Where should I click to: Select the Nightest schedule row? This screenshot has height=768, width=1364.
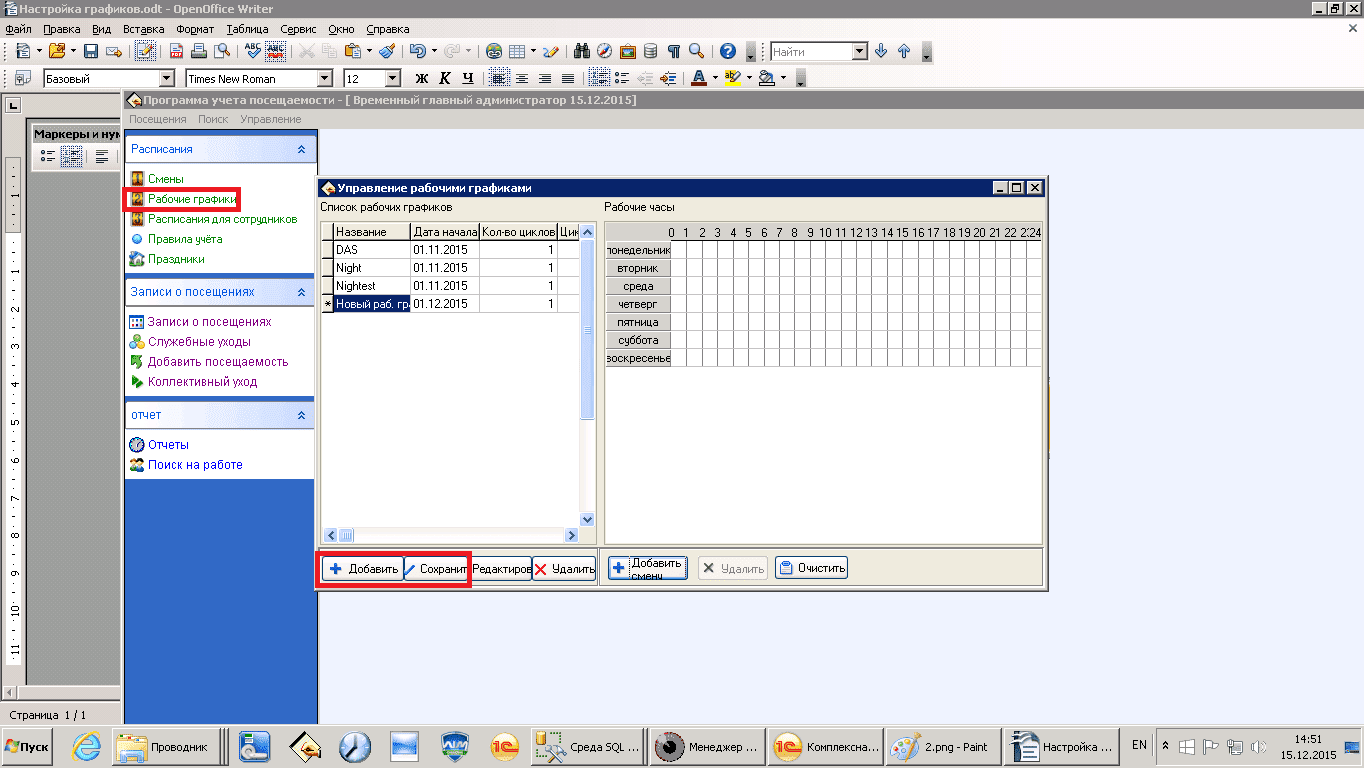[371, 286]
